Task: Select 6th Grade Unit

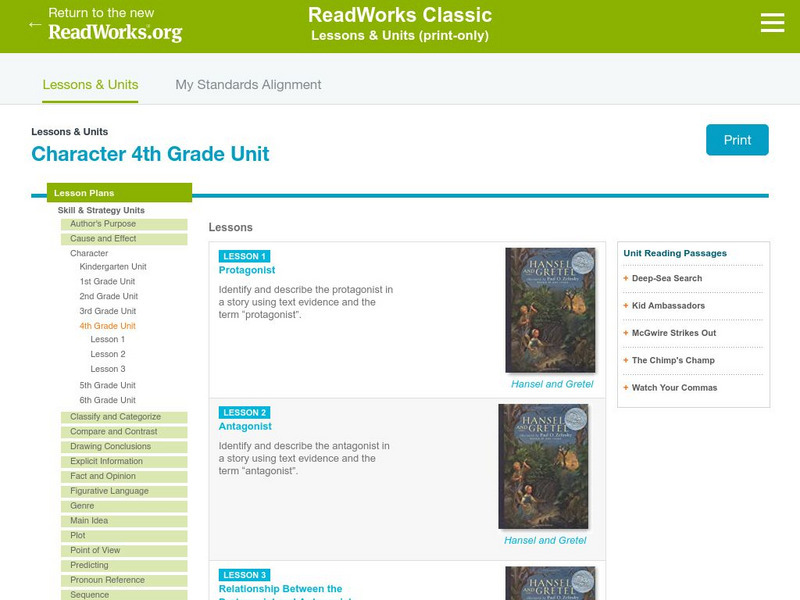Action: click(x=108, y=400)
